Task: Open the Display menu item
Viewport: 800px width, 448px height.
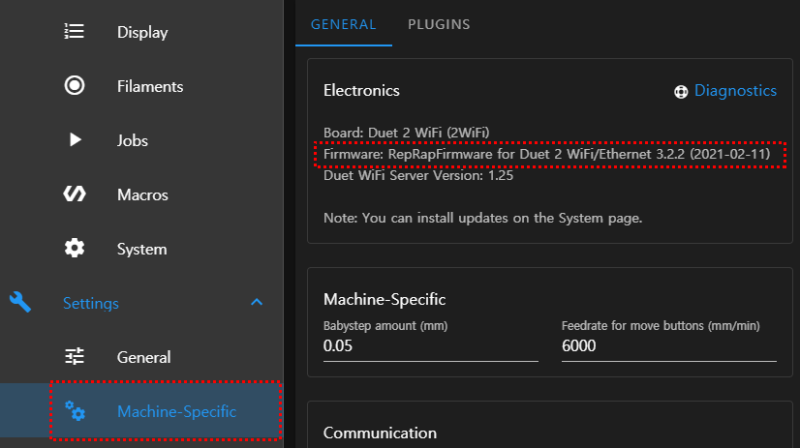Action: coord(142,32)
